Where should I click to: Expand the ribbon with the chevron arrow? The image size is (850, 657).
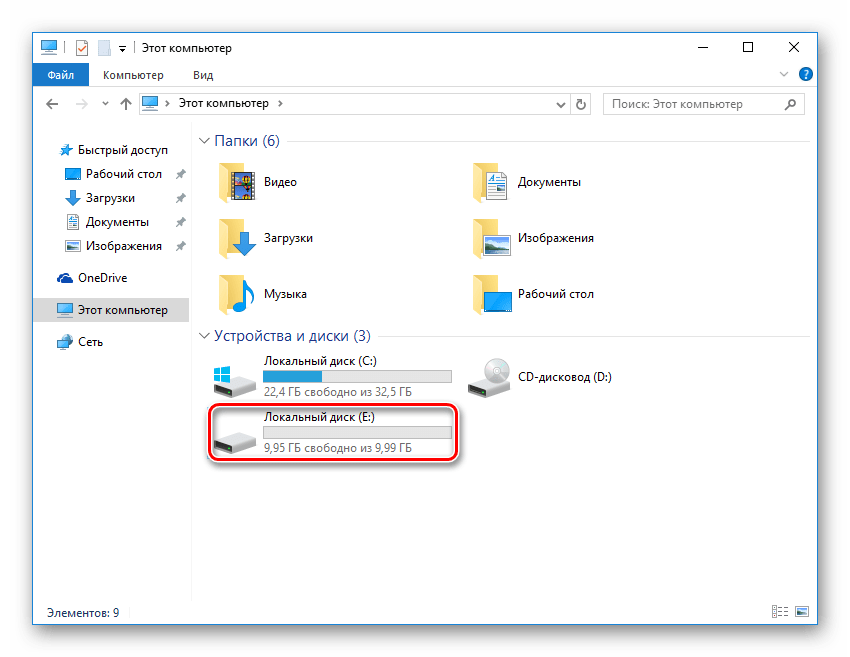point(784,74)
